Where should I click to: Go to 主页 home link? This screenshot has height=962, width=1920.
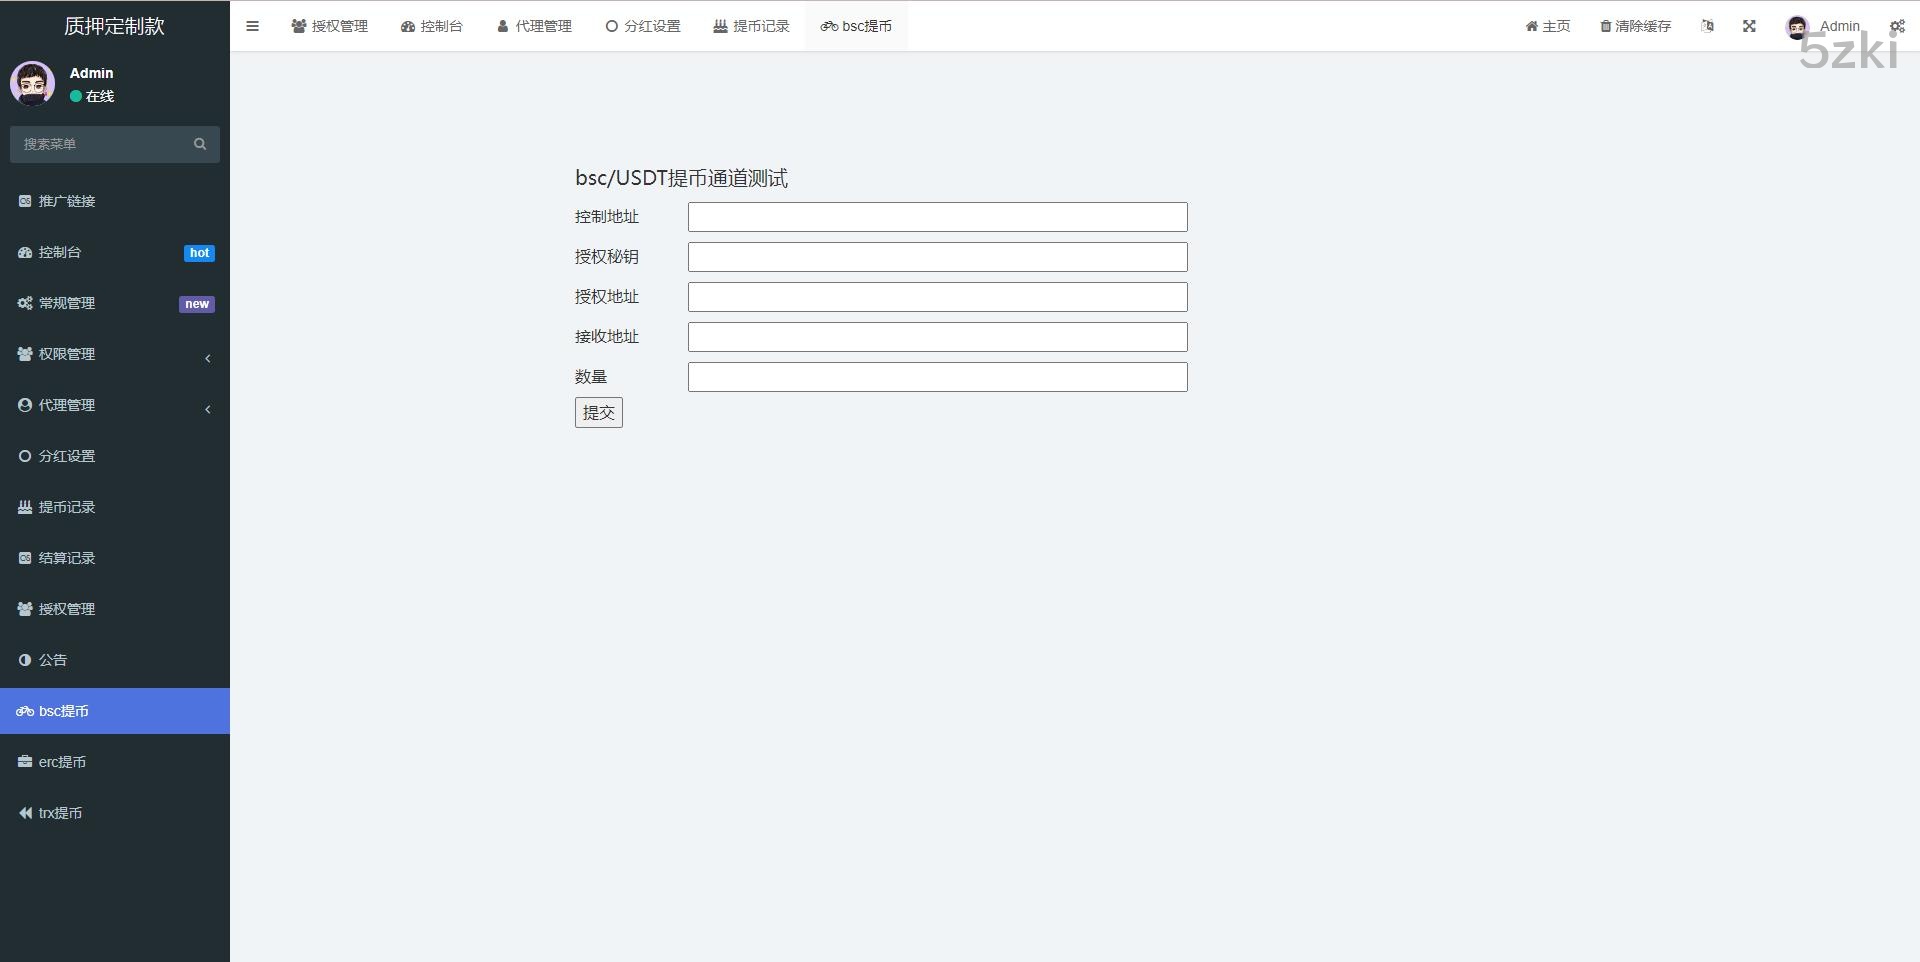pyautogui.click(x=1547, y=26)
